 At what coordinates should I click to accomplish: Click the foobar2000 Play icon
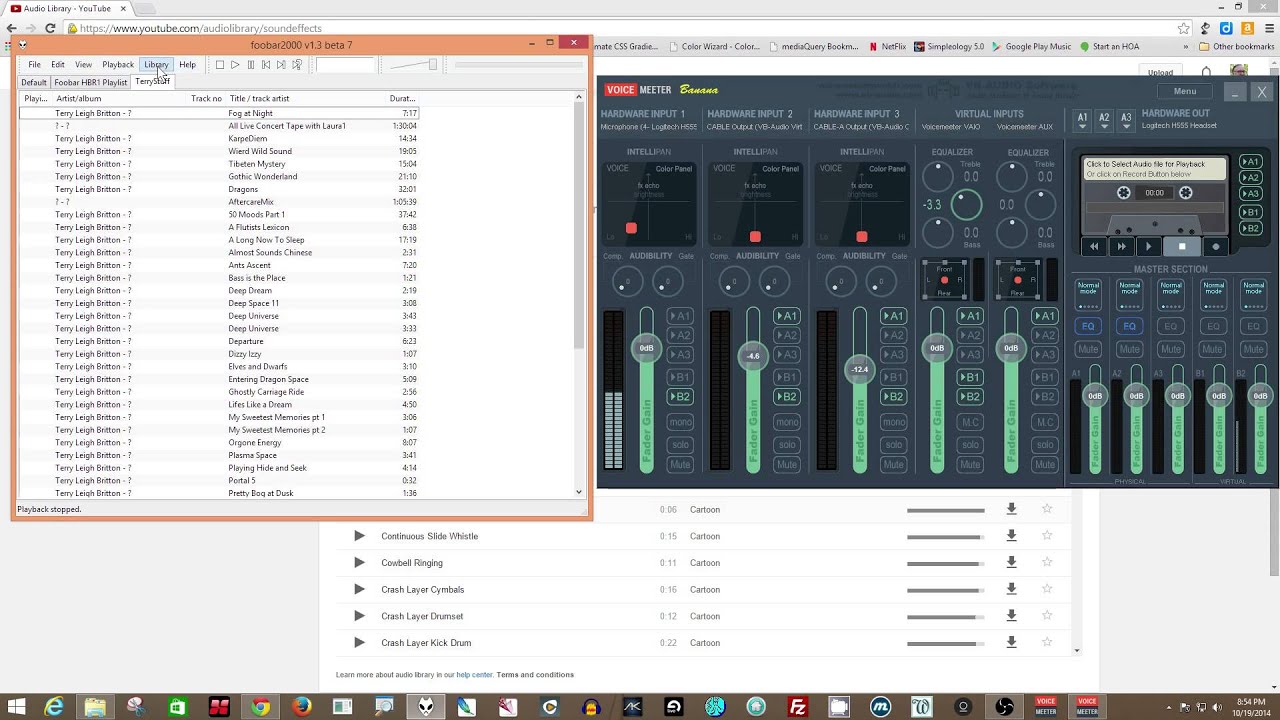point(235,65)
